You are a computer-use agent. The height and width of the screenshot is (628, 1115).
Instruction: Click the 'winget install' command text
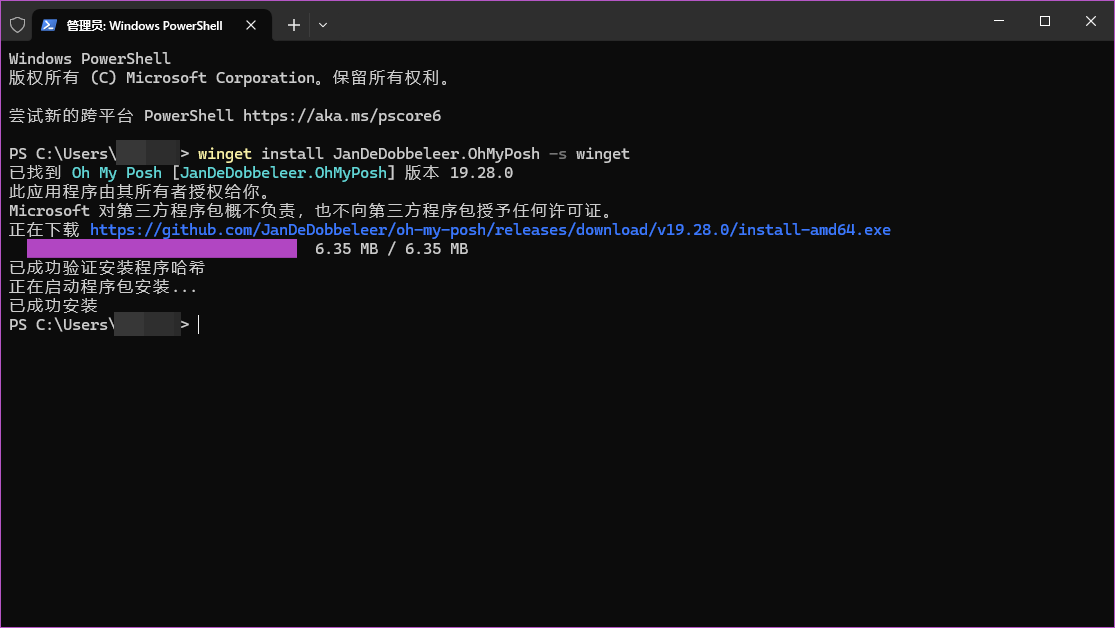[x=260, y=154]
